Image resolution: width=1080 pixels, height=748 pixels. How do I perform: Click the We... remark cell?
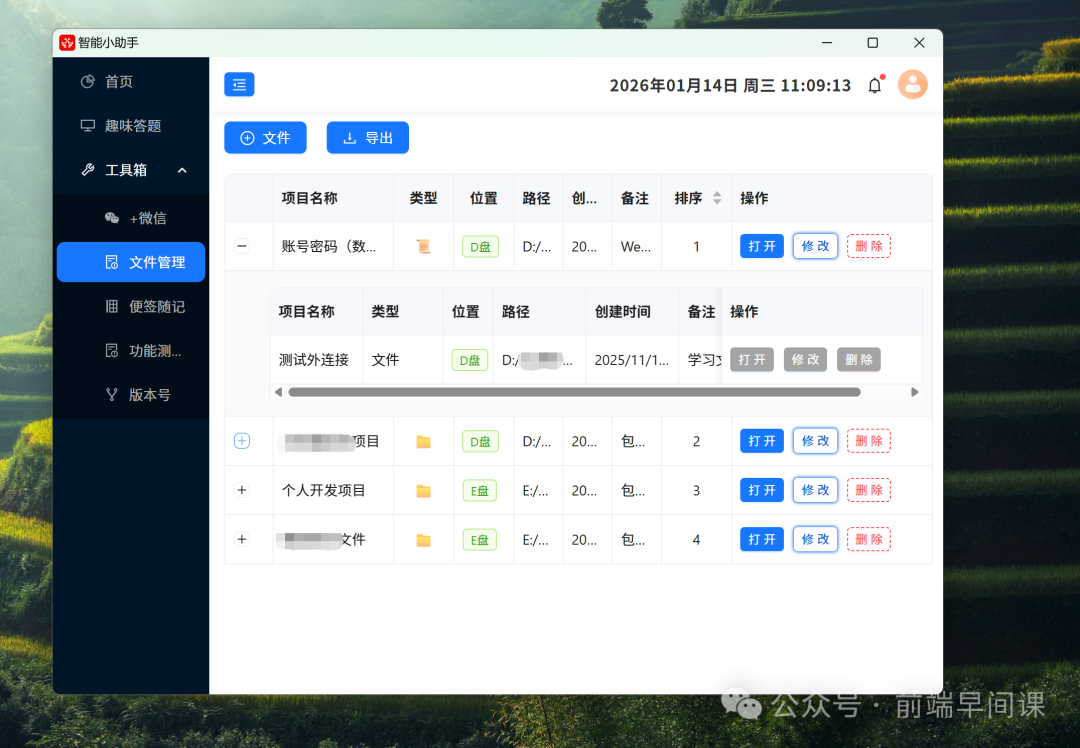tap(636, 247)
